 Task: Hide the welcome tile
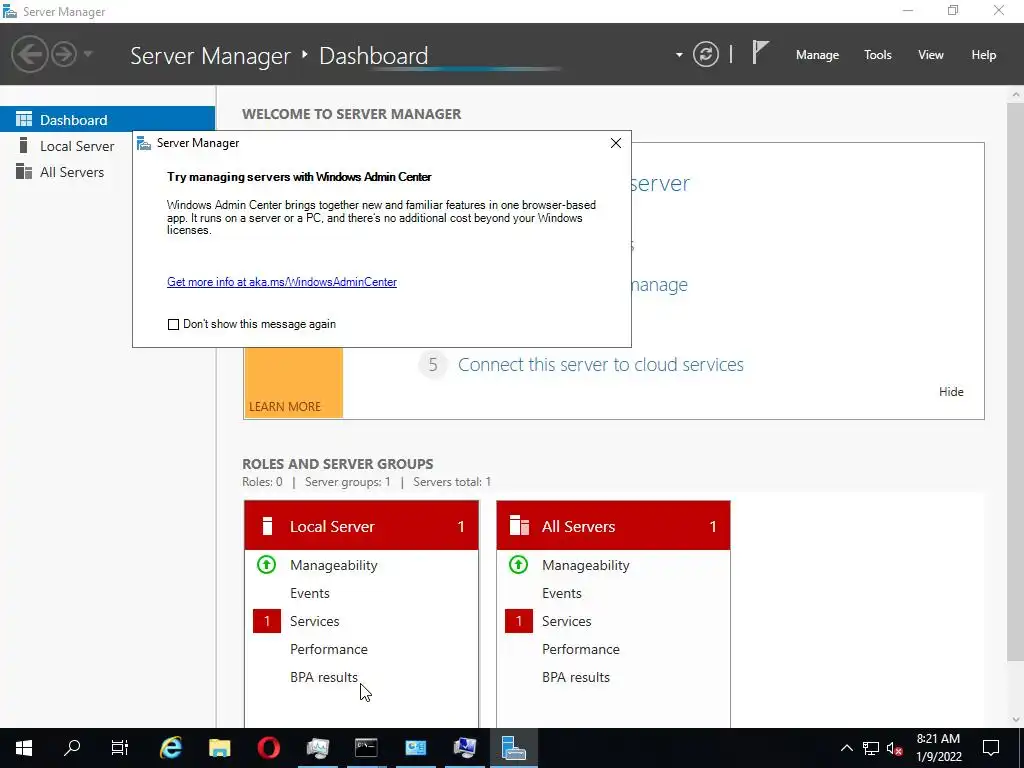(x=951, y=391)
